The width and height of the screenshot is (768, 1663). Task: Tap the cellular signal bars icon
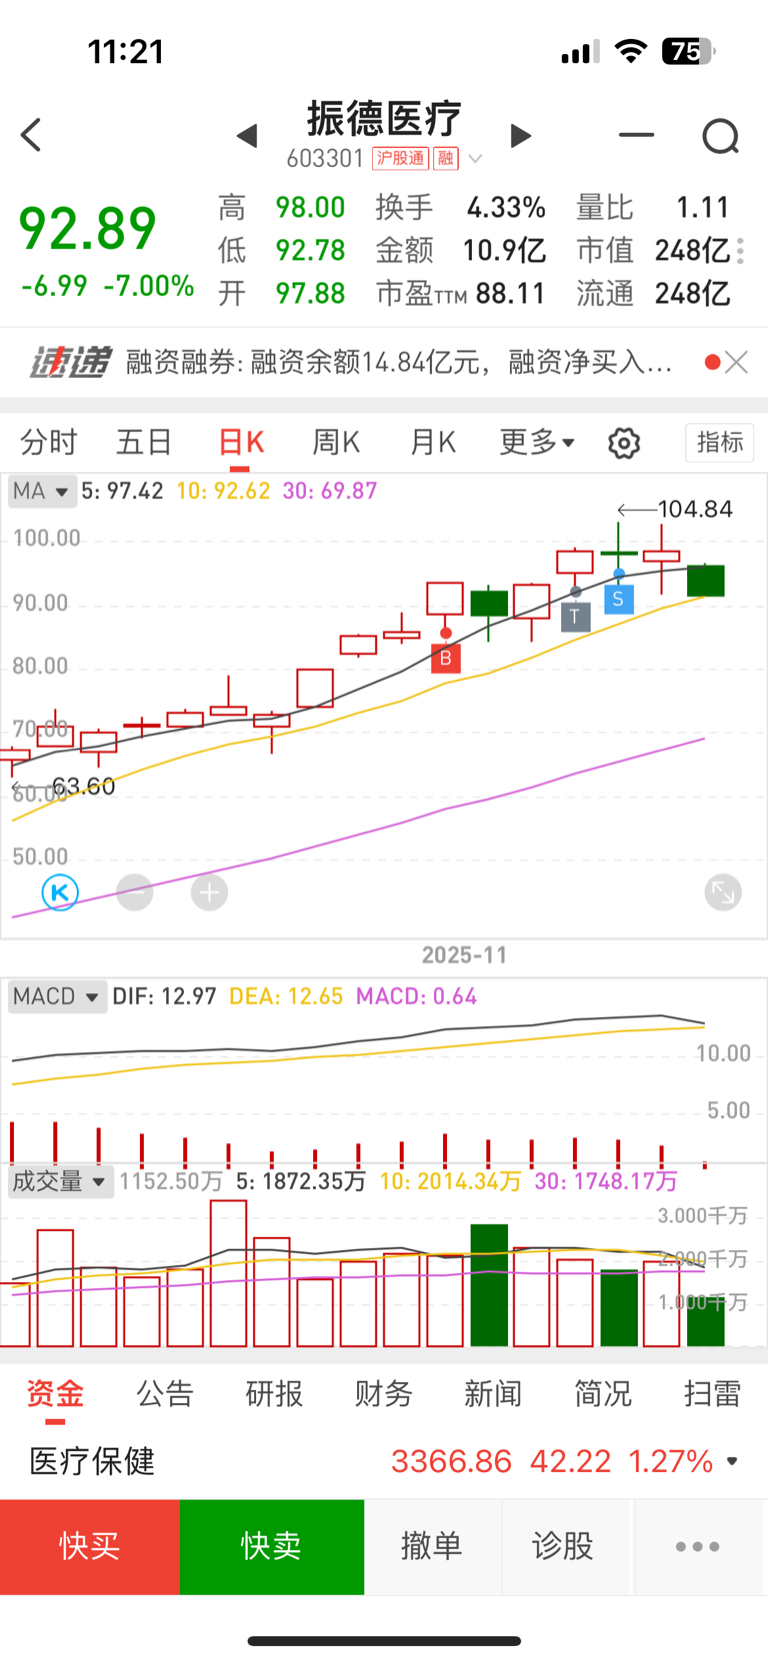click(x=580, y=52)
